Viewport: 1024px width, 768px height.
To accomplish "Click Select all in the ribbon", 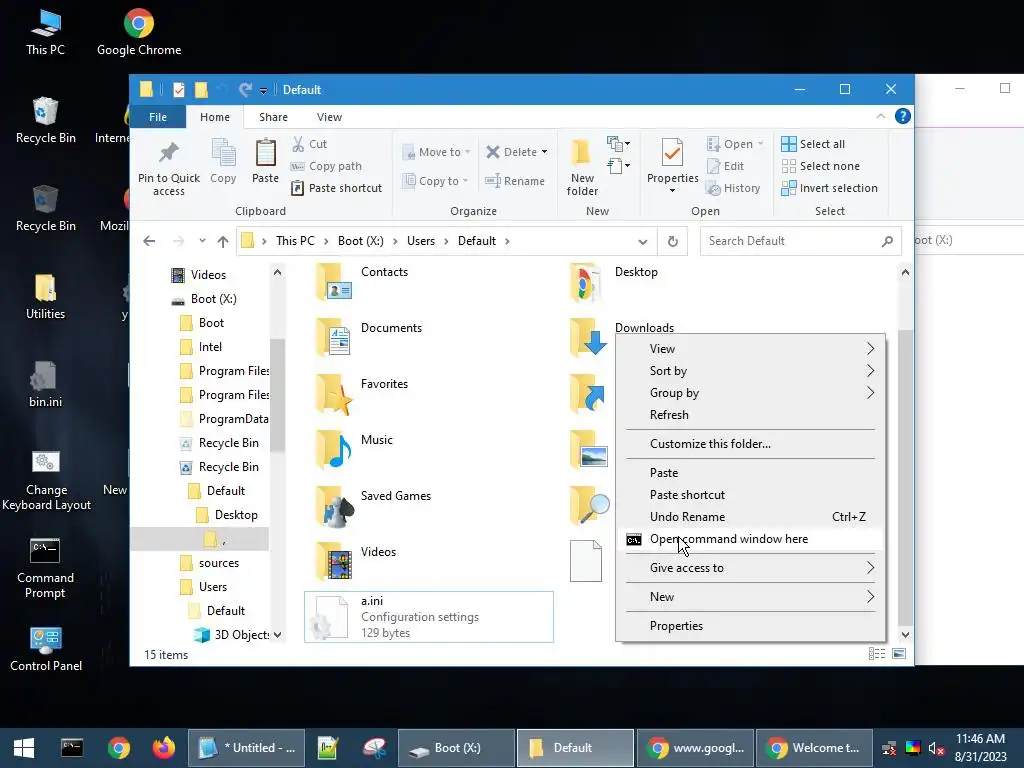I will coord(813,144).
